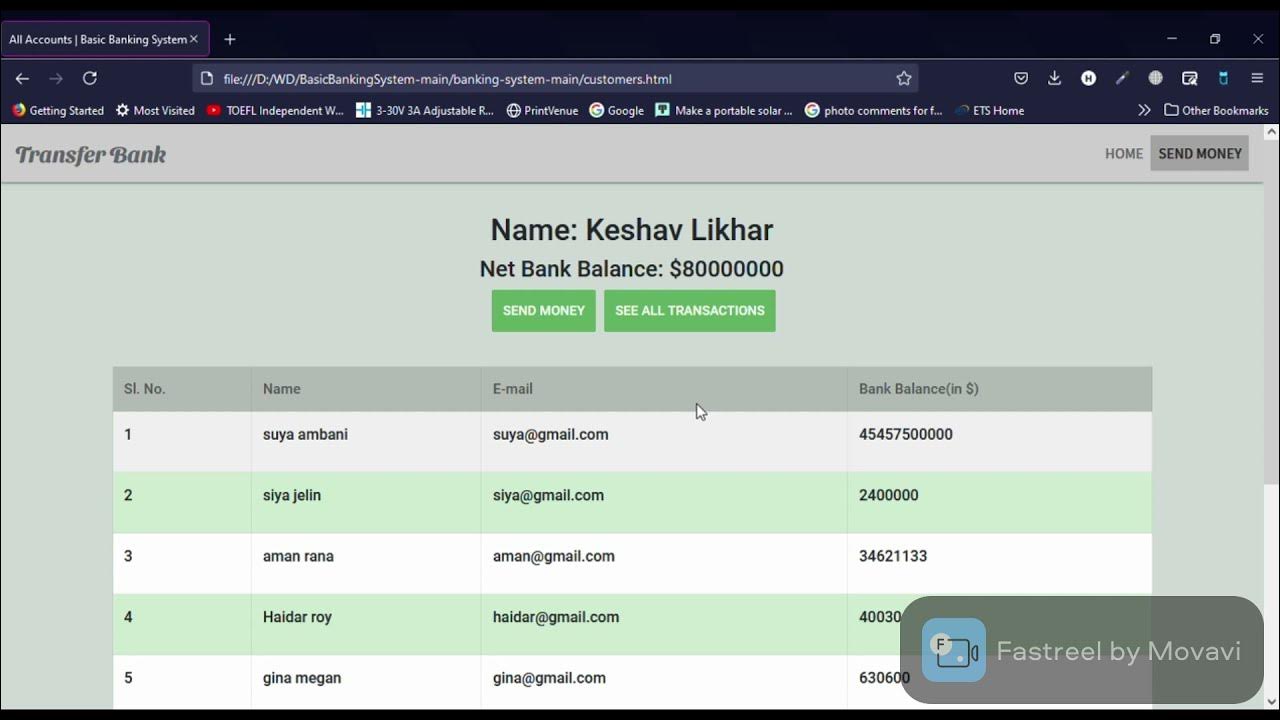This screenshot has height=720, width=1280.
Task: Click the green SEND MONEY button
Action: tap(544, 311)
